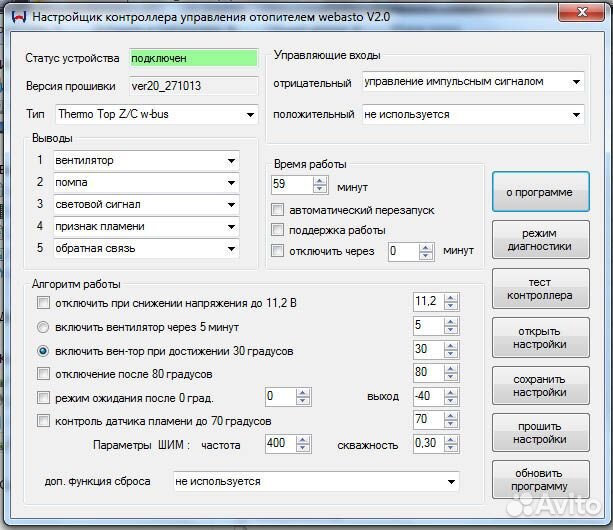Increase PWM frequency 400 spinner
Screen dimensions: 613x530
303,440
